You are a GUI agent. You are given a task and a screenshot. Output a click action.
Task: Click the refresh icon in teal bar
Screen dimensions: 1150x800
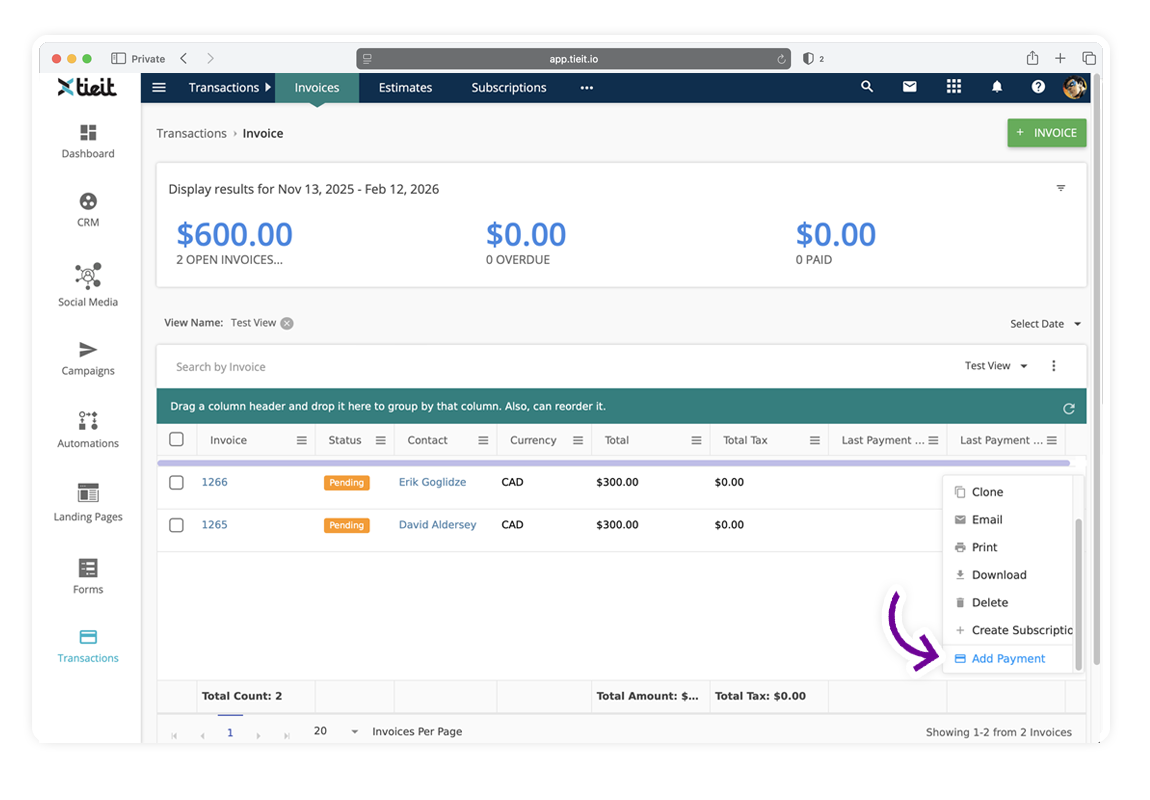point(1069,408)
